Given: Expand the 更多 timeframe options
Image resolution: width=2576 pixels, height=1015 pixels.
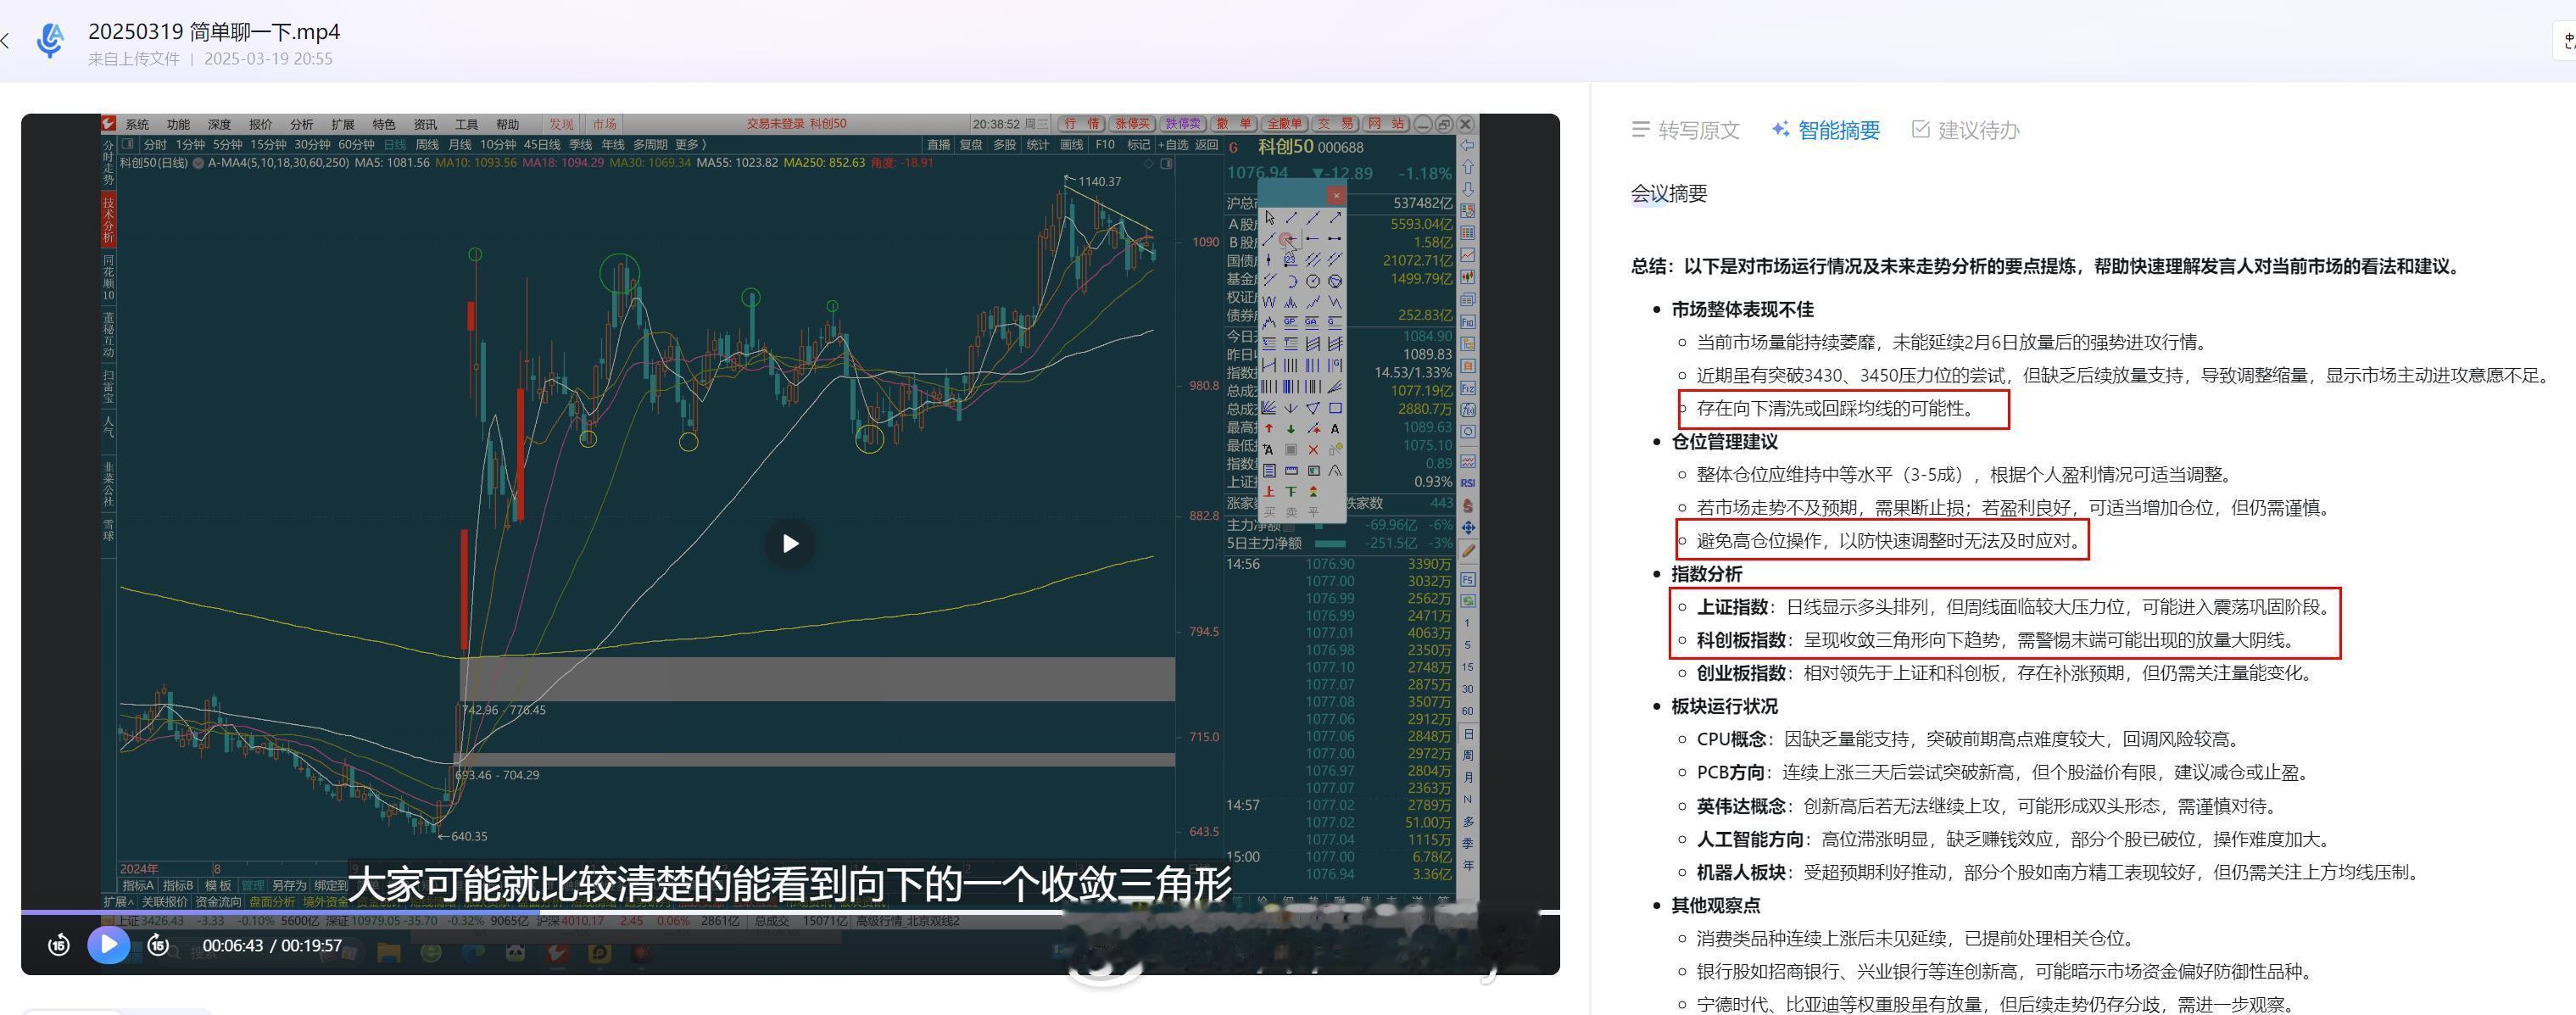Looking at the screenshot, I should (690, 145).
